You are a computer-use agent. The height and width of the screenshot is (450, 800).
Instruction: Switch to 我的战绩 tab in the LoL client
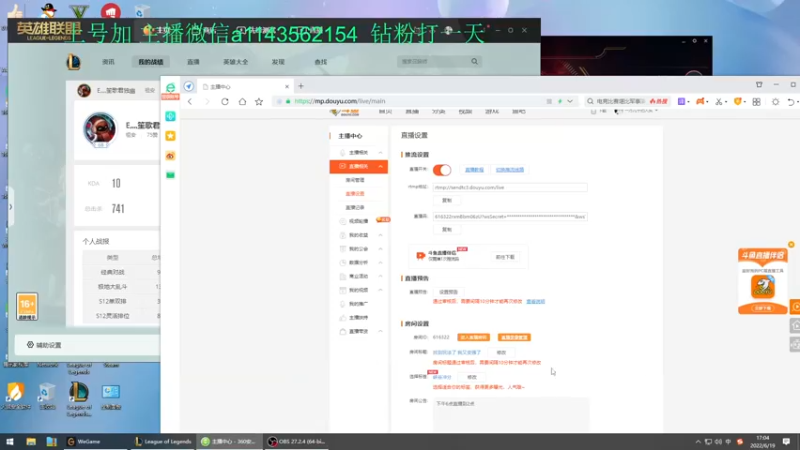click(x=151, y=62)
